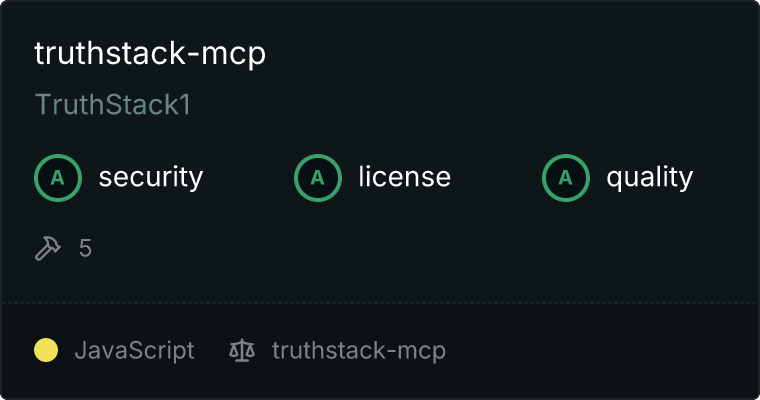Click the hammer tools icon
This screenshot has width=760, height=400.
tap(48, 248)
